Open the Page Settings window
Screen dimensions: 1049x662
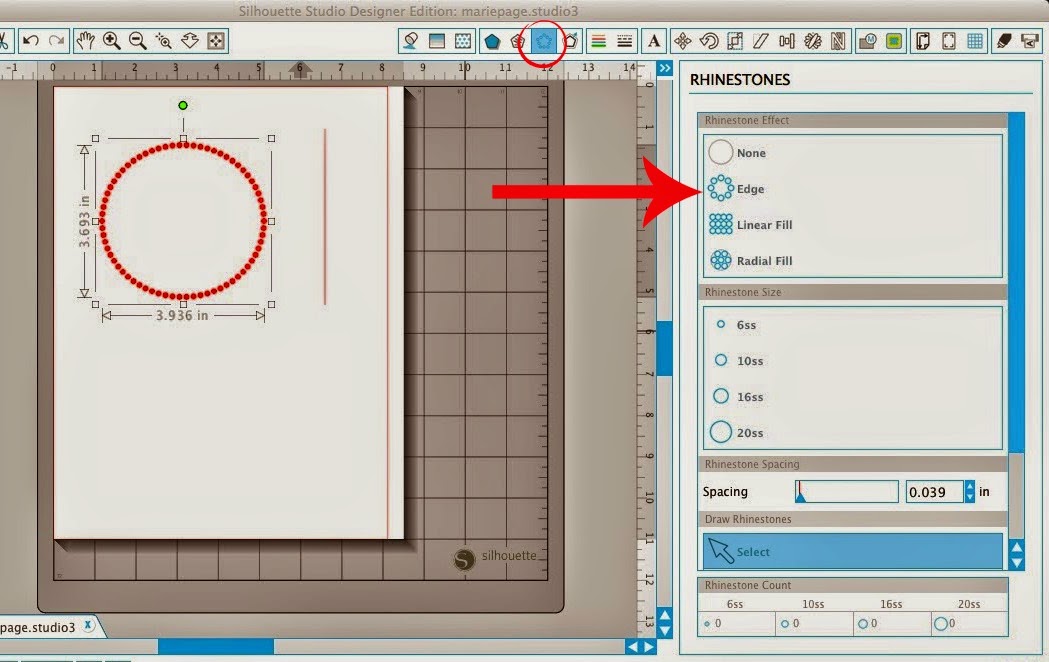coord(923,41)
